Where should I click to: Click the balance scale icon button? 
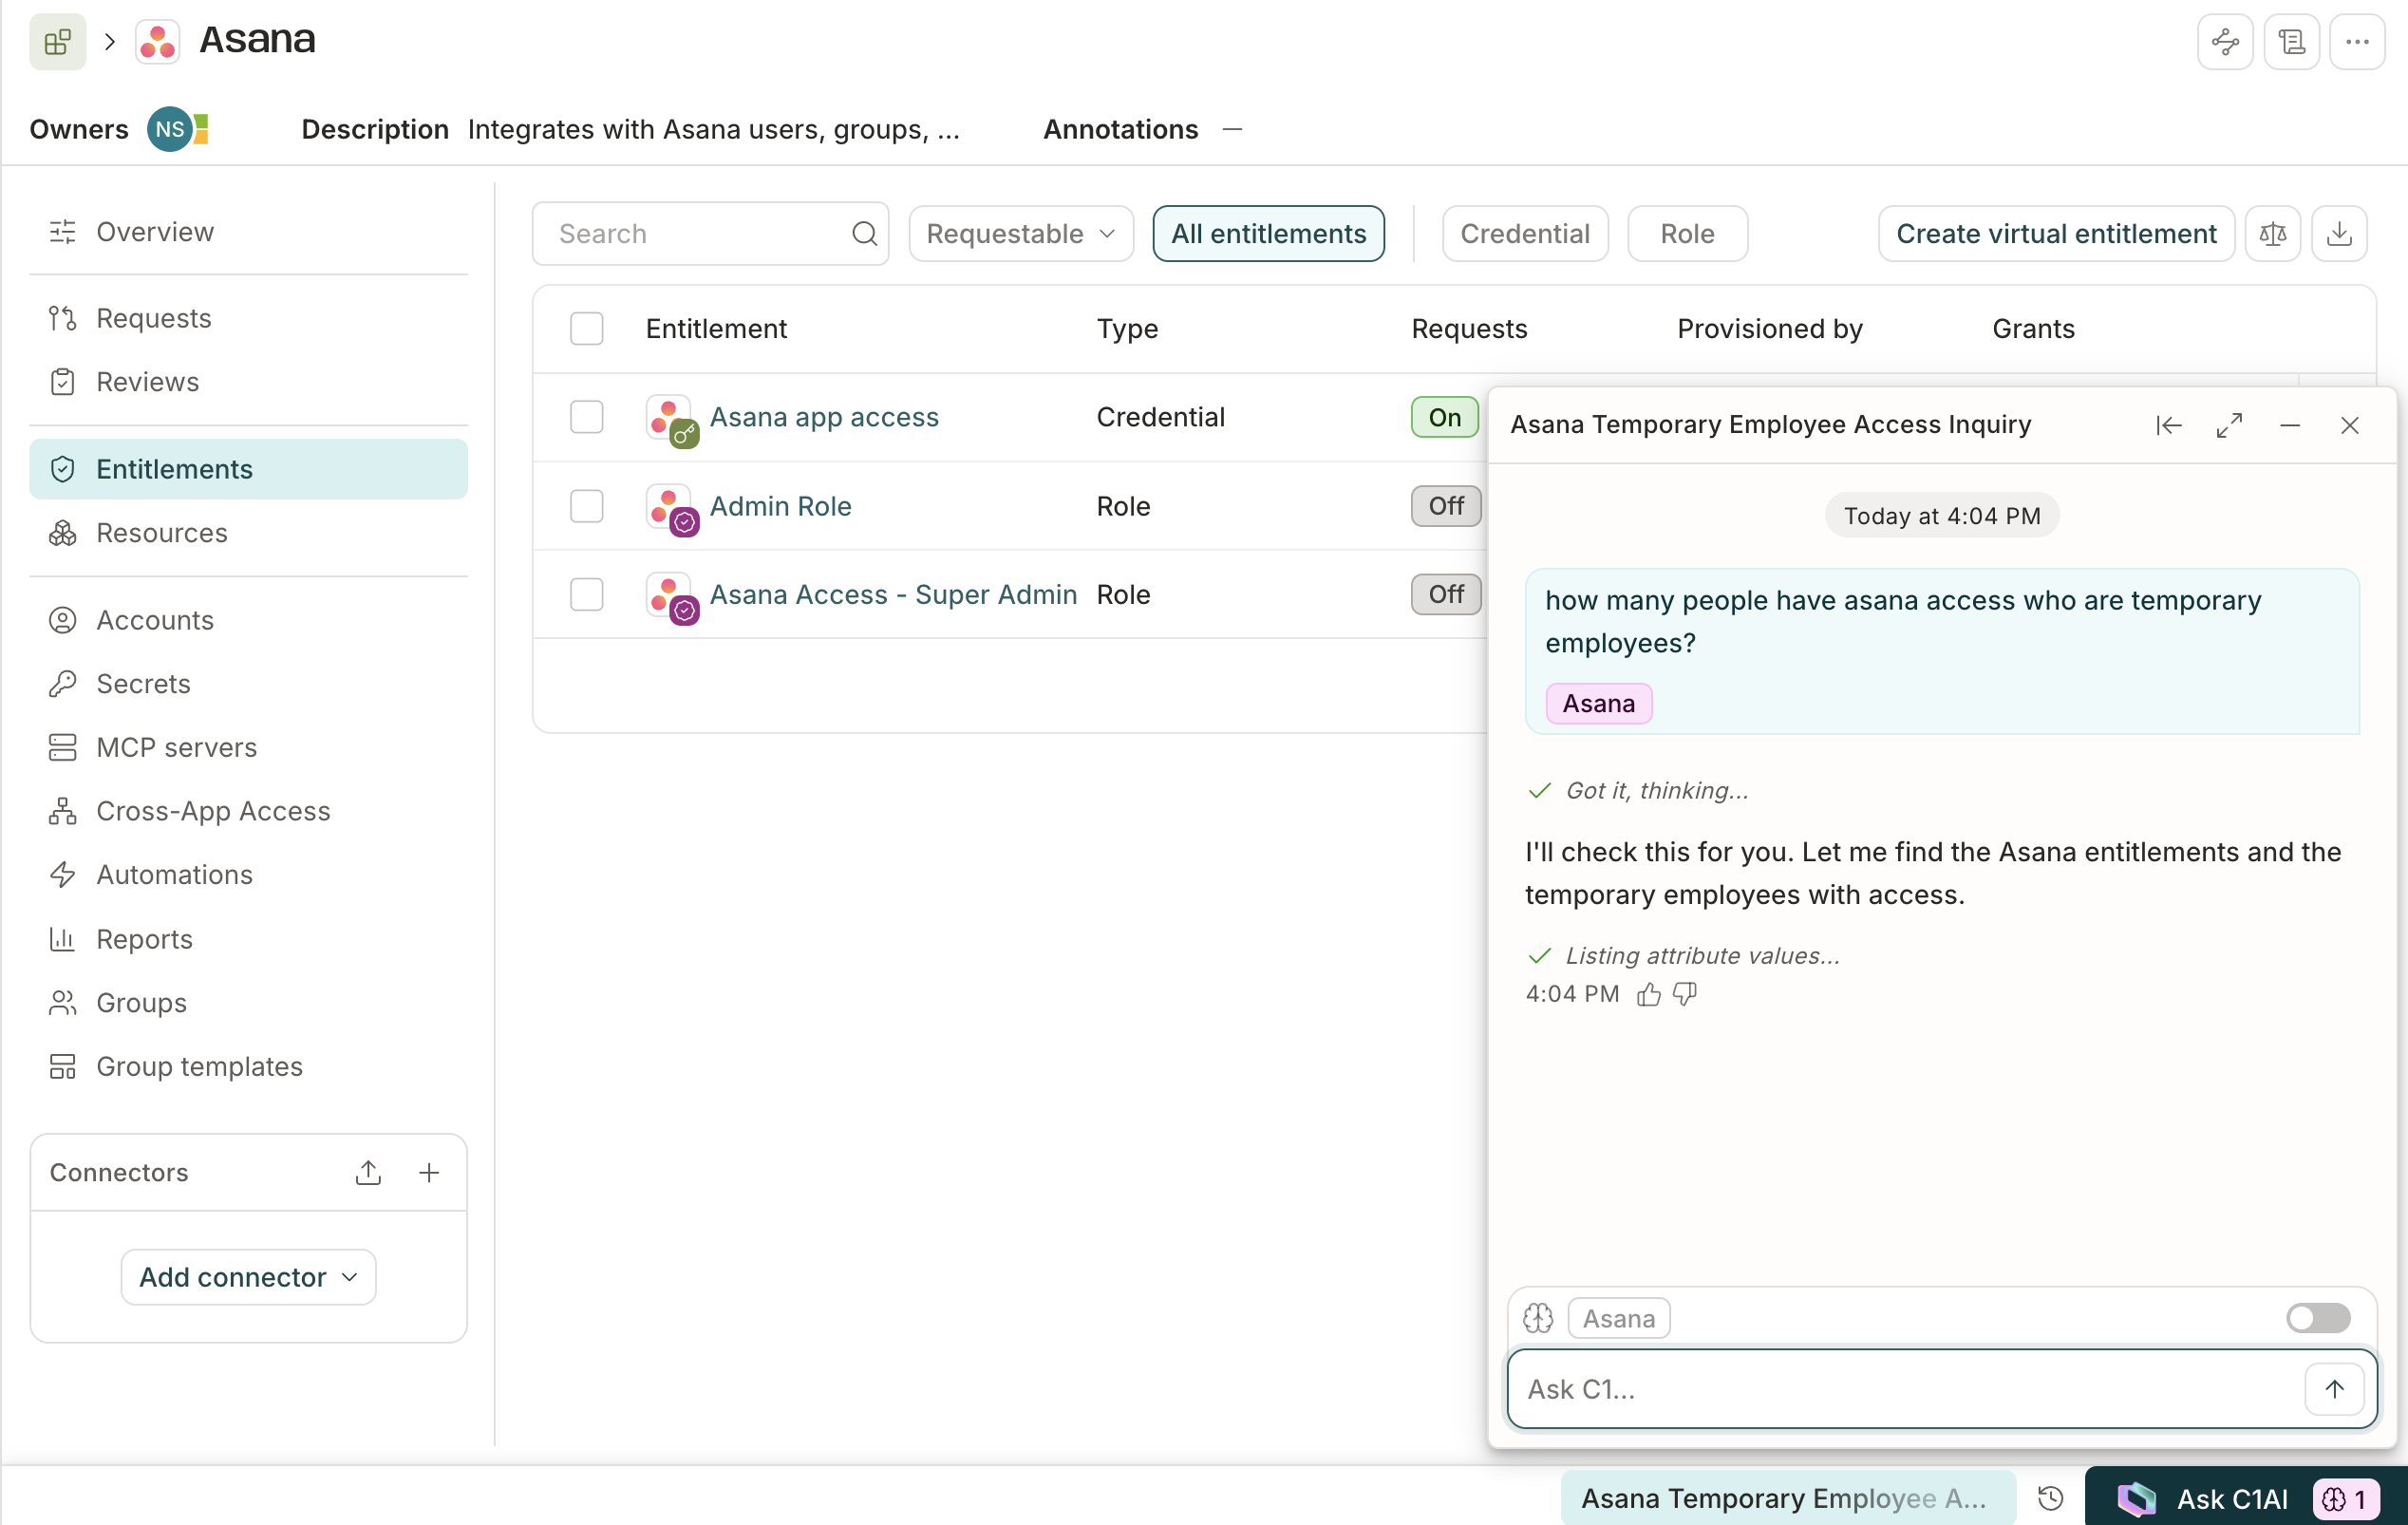click(x=2272, y=234)
